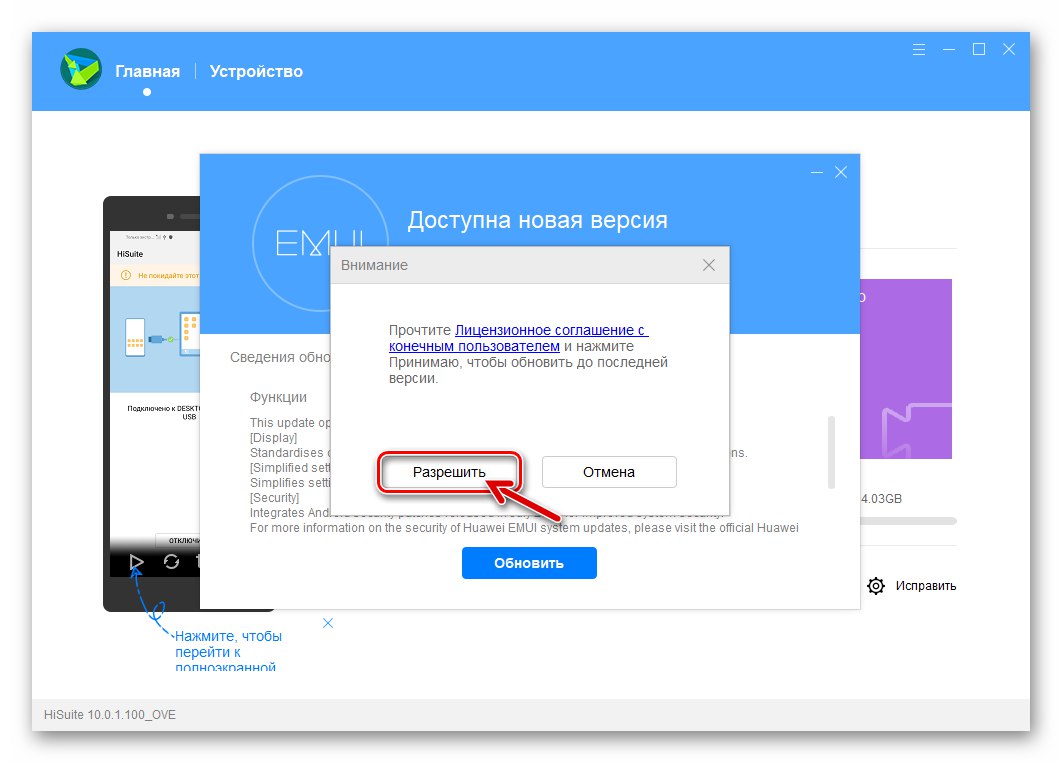The image size is (1062, 763).
Task: Click the Исправить label
Action: coord(925,586)
